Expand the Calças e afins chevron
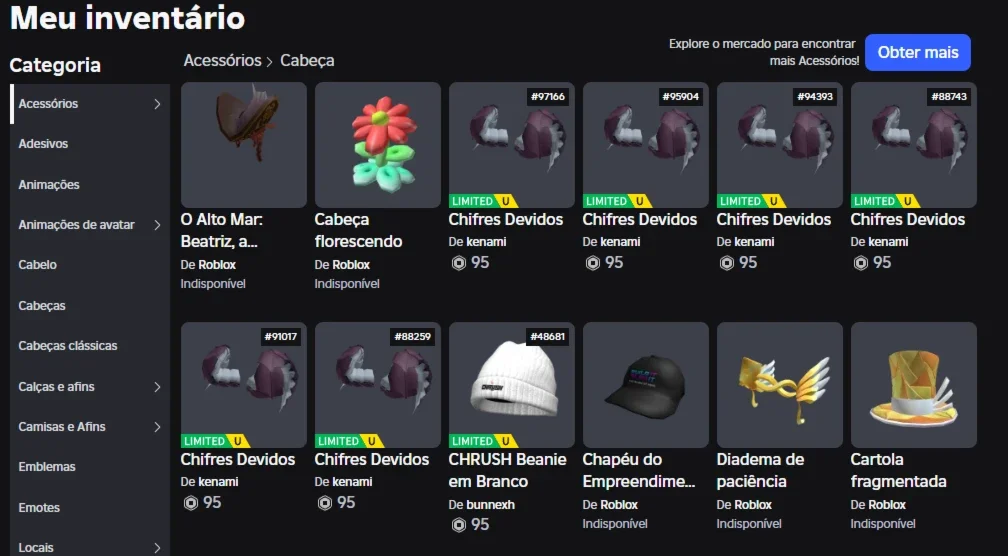 (x=157, y=387)
